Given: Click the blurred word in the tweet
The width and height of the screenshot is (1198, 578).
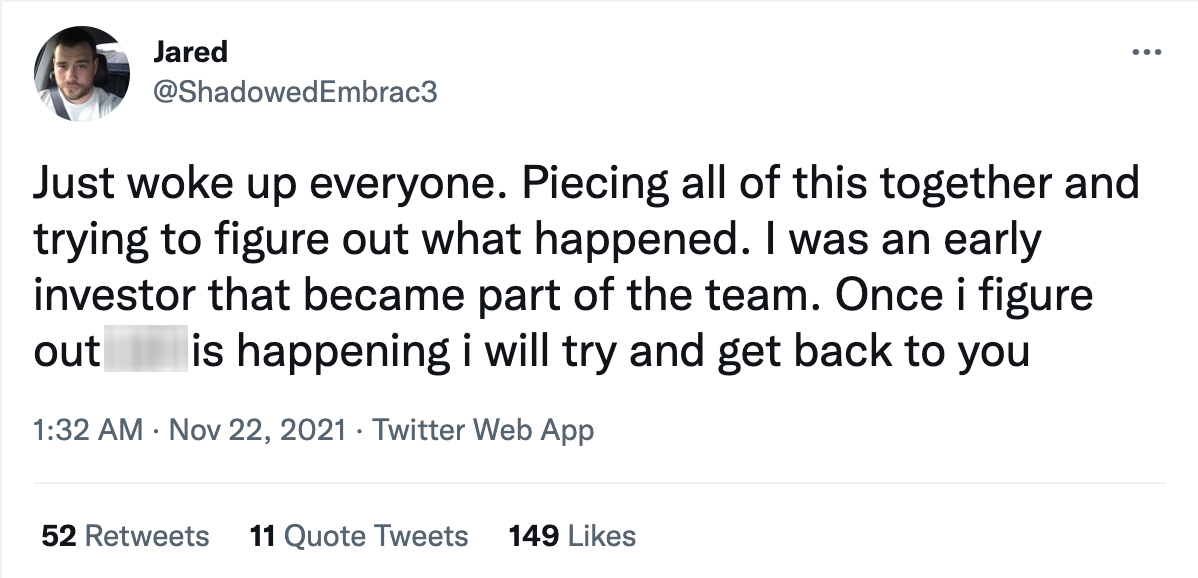Looking at the screenshot, I should click(x=145, y=349).
